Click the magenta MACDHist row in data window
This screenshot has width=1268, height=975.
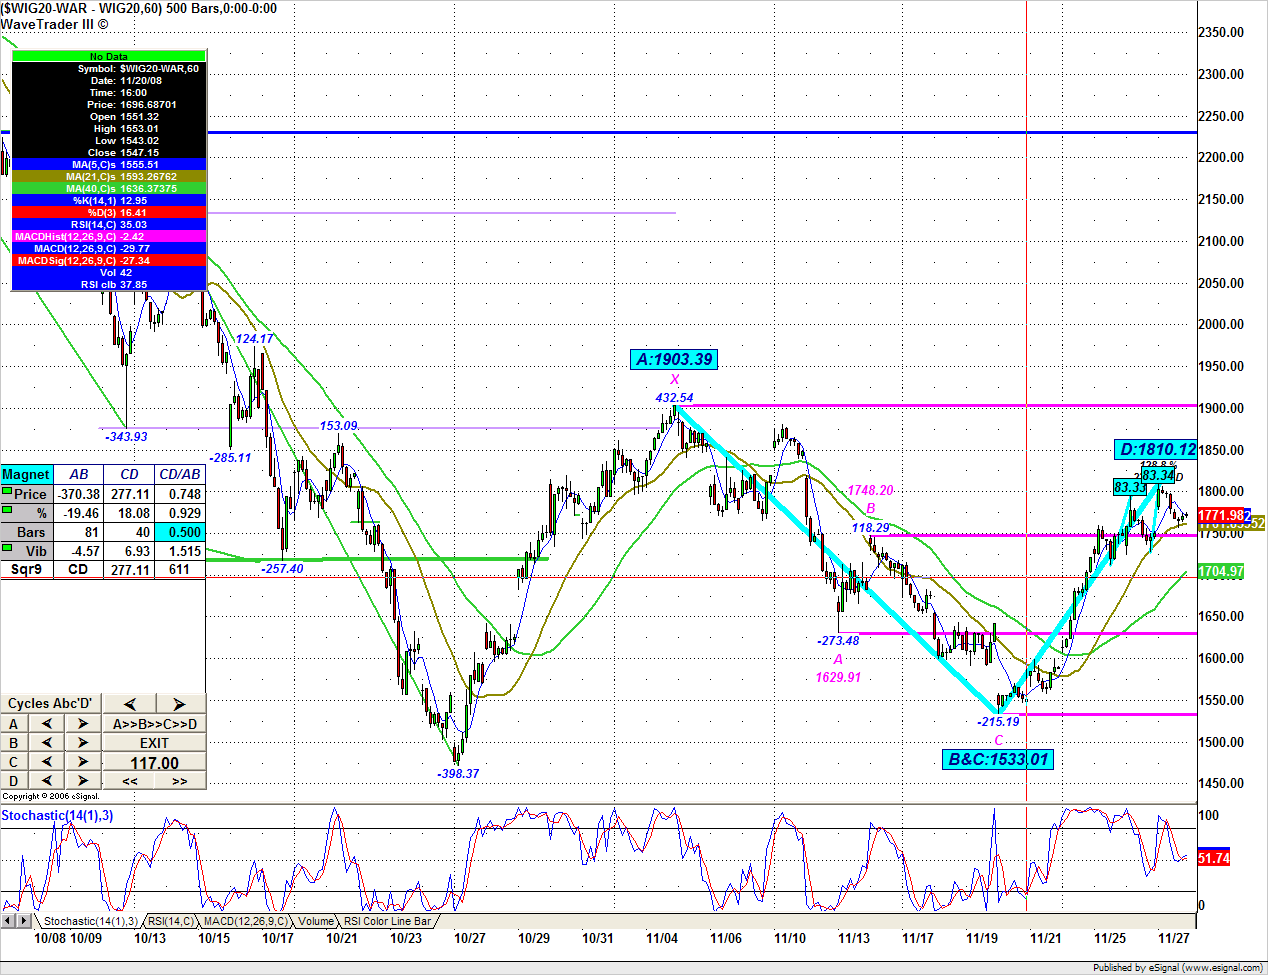pyautogui.click(x=109, y=236)
